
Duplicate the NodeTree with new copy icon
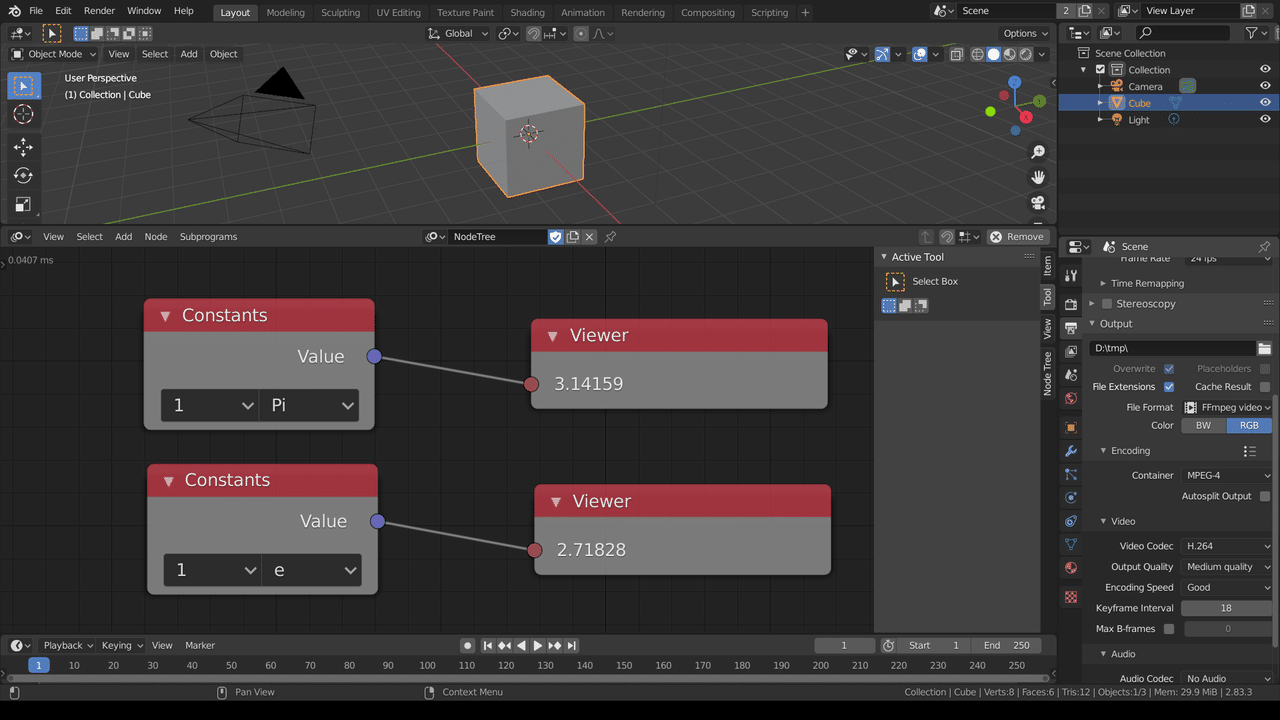coord(573,237)
